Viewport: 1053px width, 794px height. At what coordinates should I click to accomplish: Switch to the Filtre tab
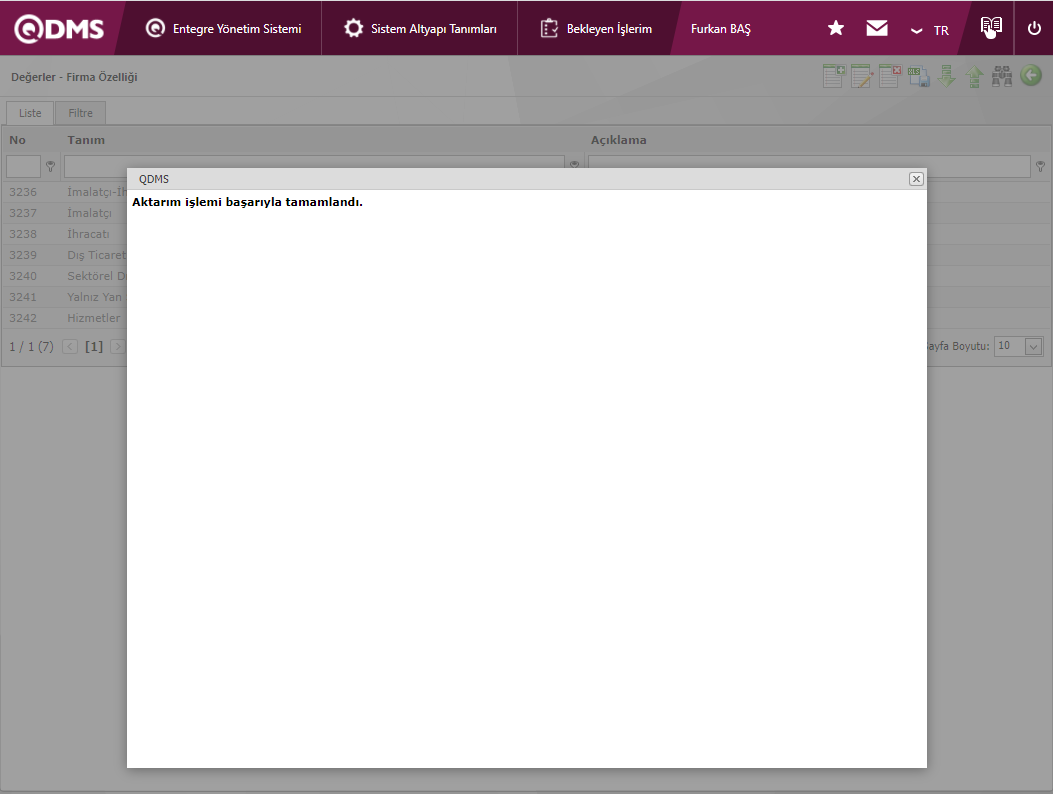[81, 113]
